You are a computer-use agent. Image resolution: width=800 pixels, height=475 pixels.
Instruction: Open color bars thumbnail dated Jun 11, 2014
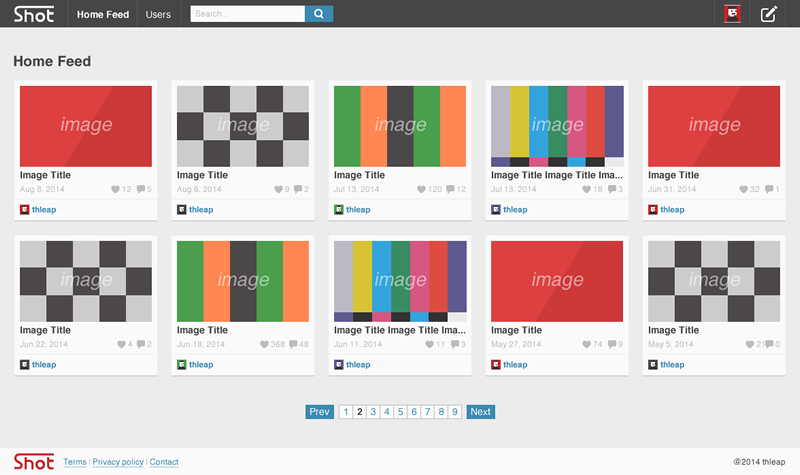pos(400,281)
